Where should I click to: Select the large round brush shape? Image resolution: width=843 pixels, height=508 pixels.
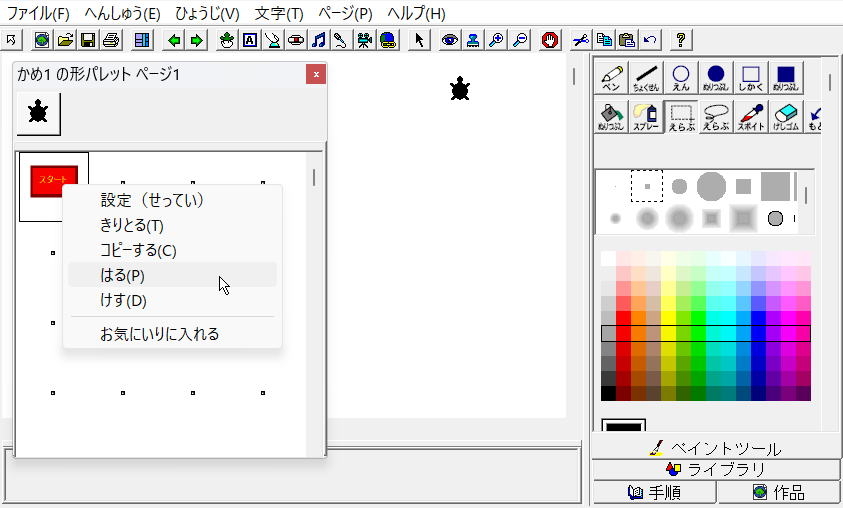pos(711,186)
